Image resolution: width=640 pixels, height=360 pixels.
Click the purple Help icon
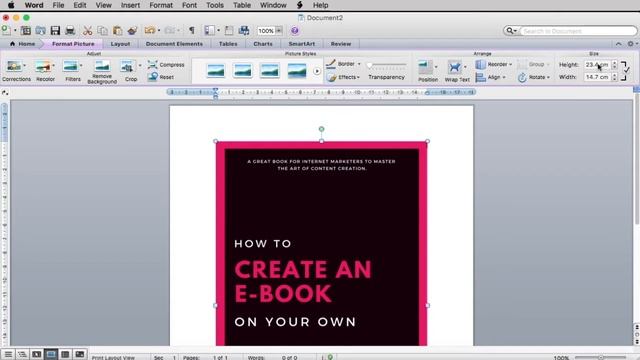tap(295, 30)
